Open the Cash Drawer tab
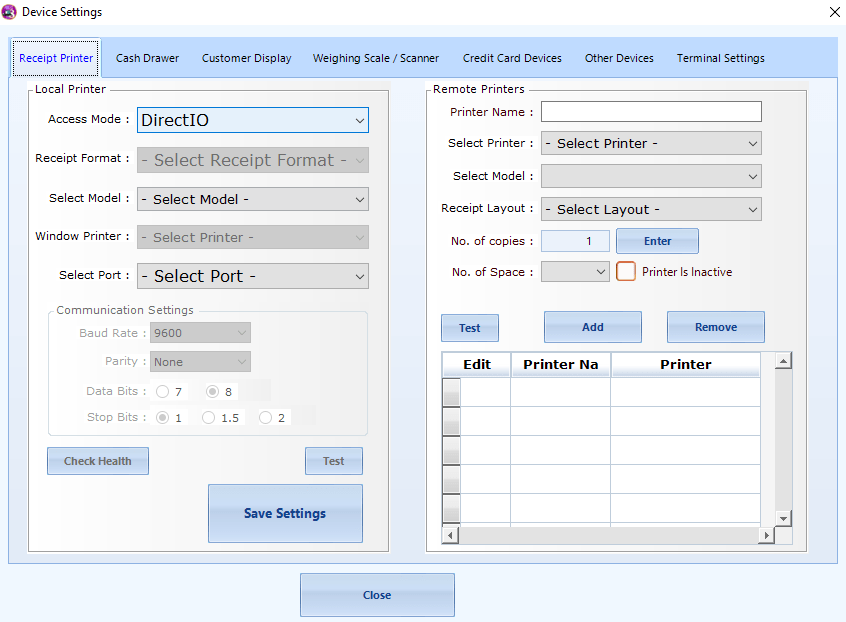Viewport: 846px width, 622px height. click(147, 58)
